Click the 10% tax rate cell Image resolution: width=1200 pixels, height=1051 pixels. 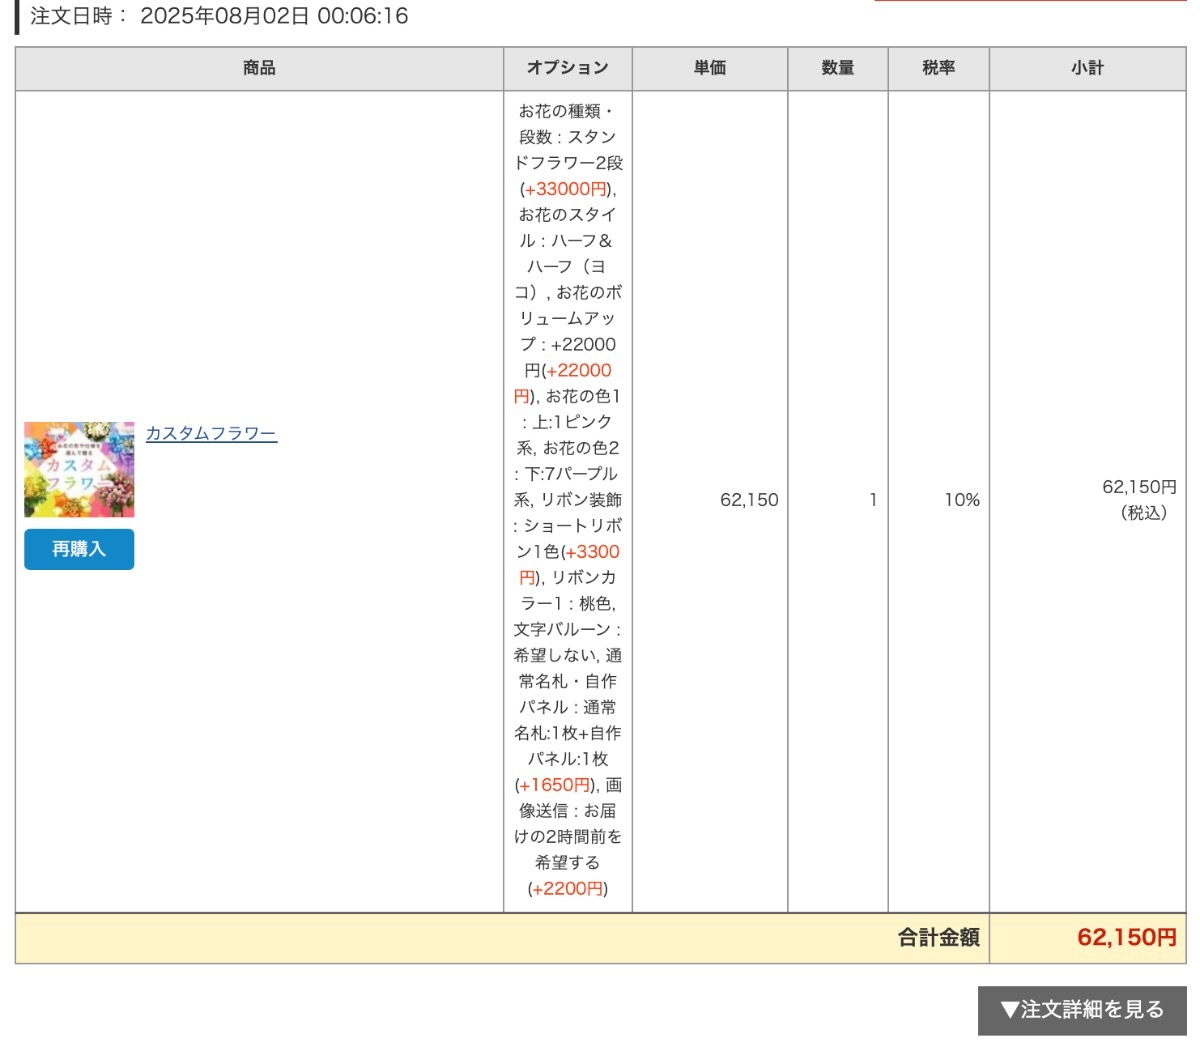[x=962, y=500]
